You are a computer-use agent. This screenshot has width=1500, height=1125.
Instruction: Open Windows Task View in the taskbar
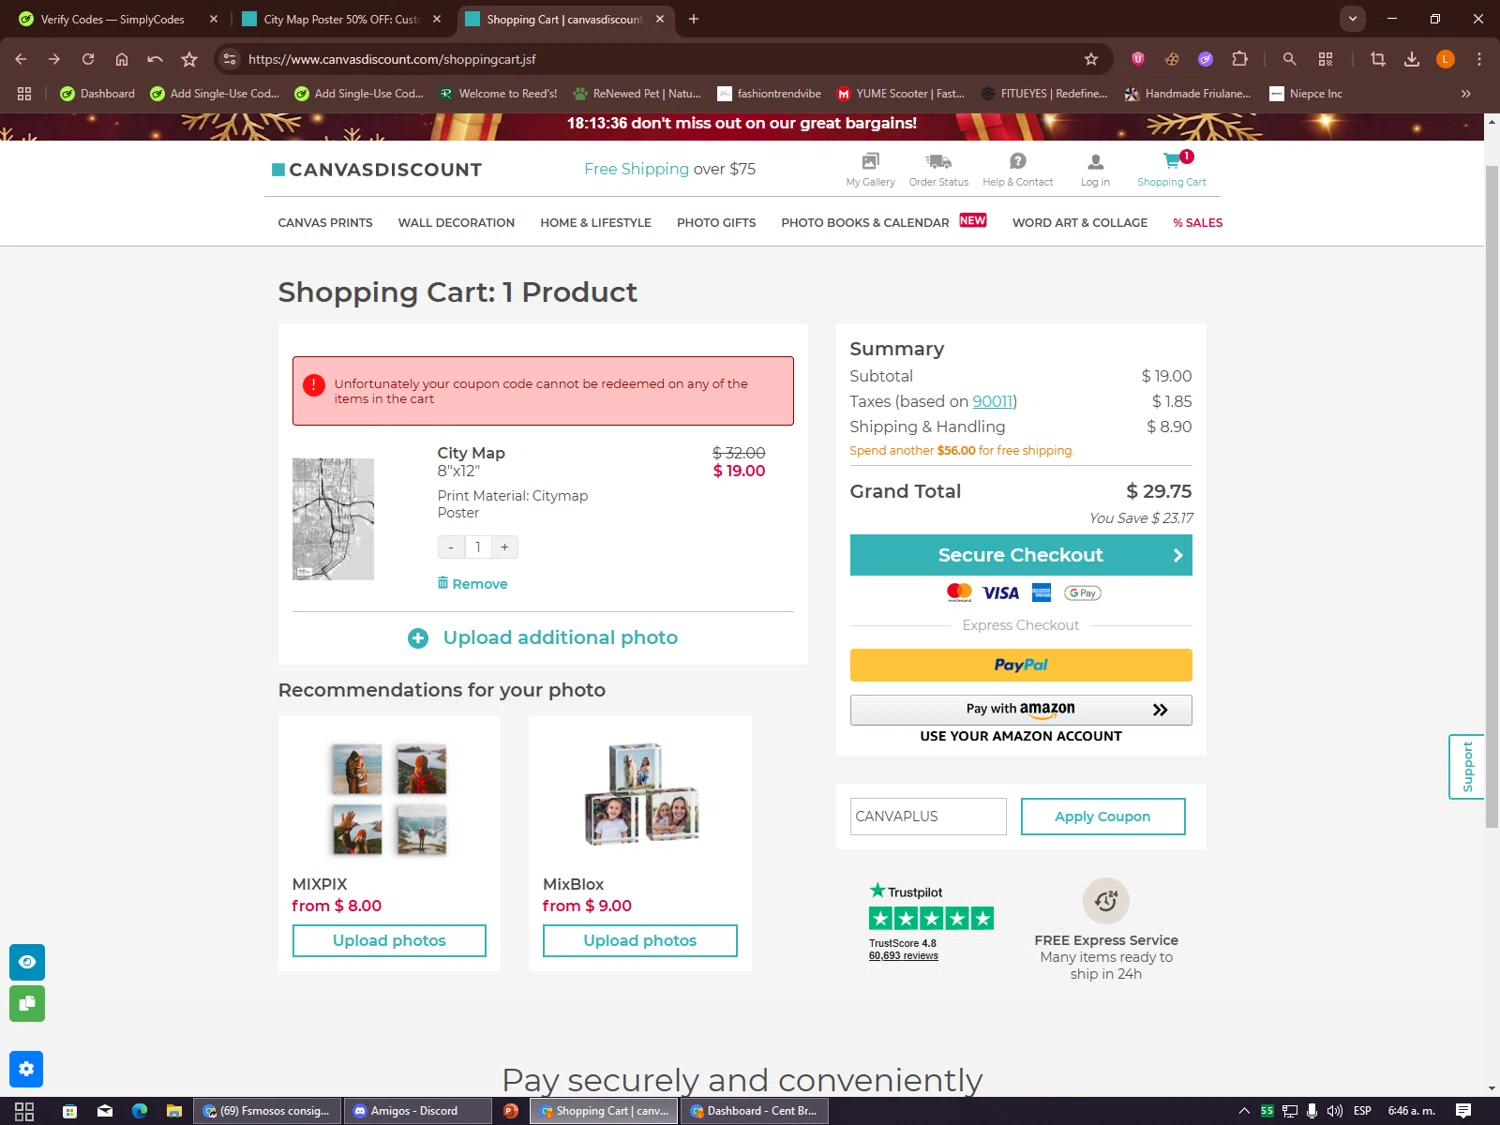pyautogui.click(x=25, y=1111)
